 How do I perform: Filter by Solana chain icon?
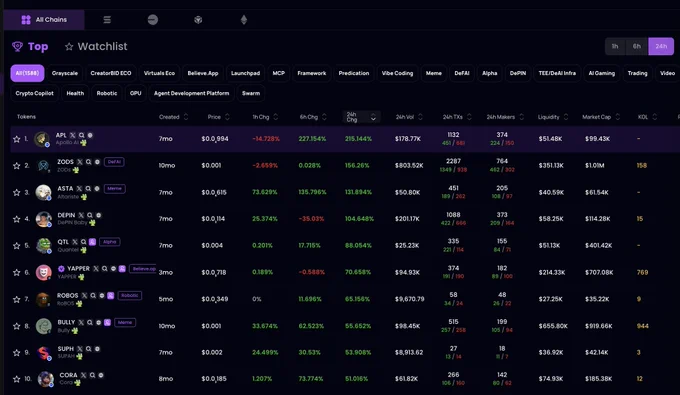click(107, 20)
